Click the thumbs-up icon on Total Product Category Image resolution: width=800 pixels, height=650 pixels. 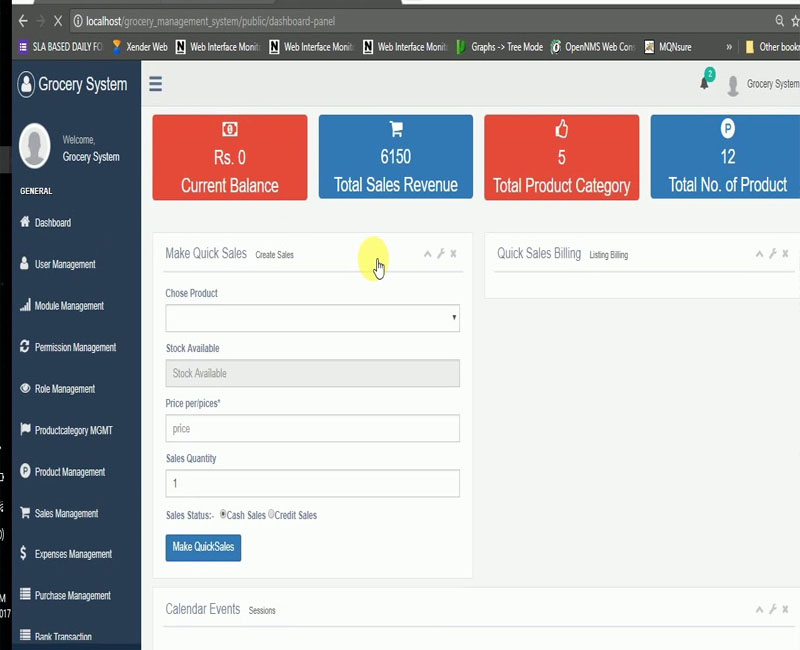point(561,129)
